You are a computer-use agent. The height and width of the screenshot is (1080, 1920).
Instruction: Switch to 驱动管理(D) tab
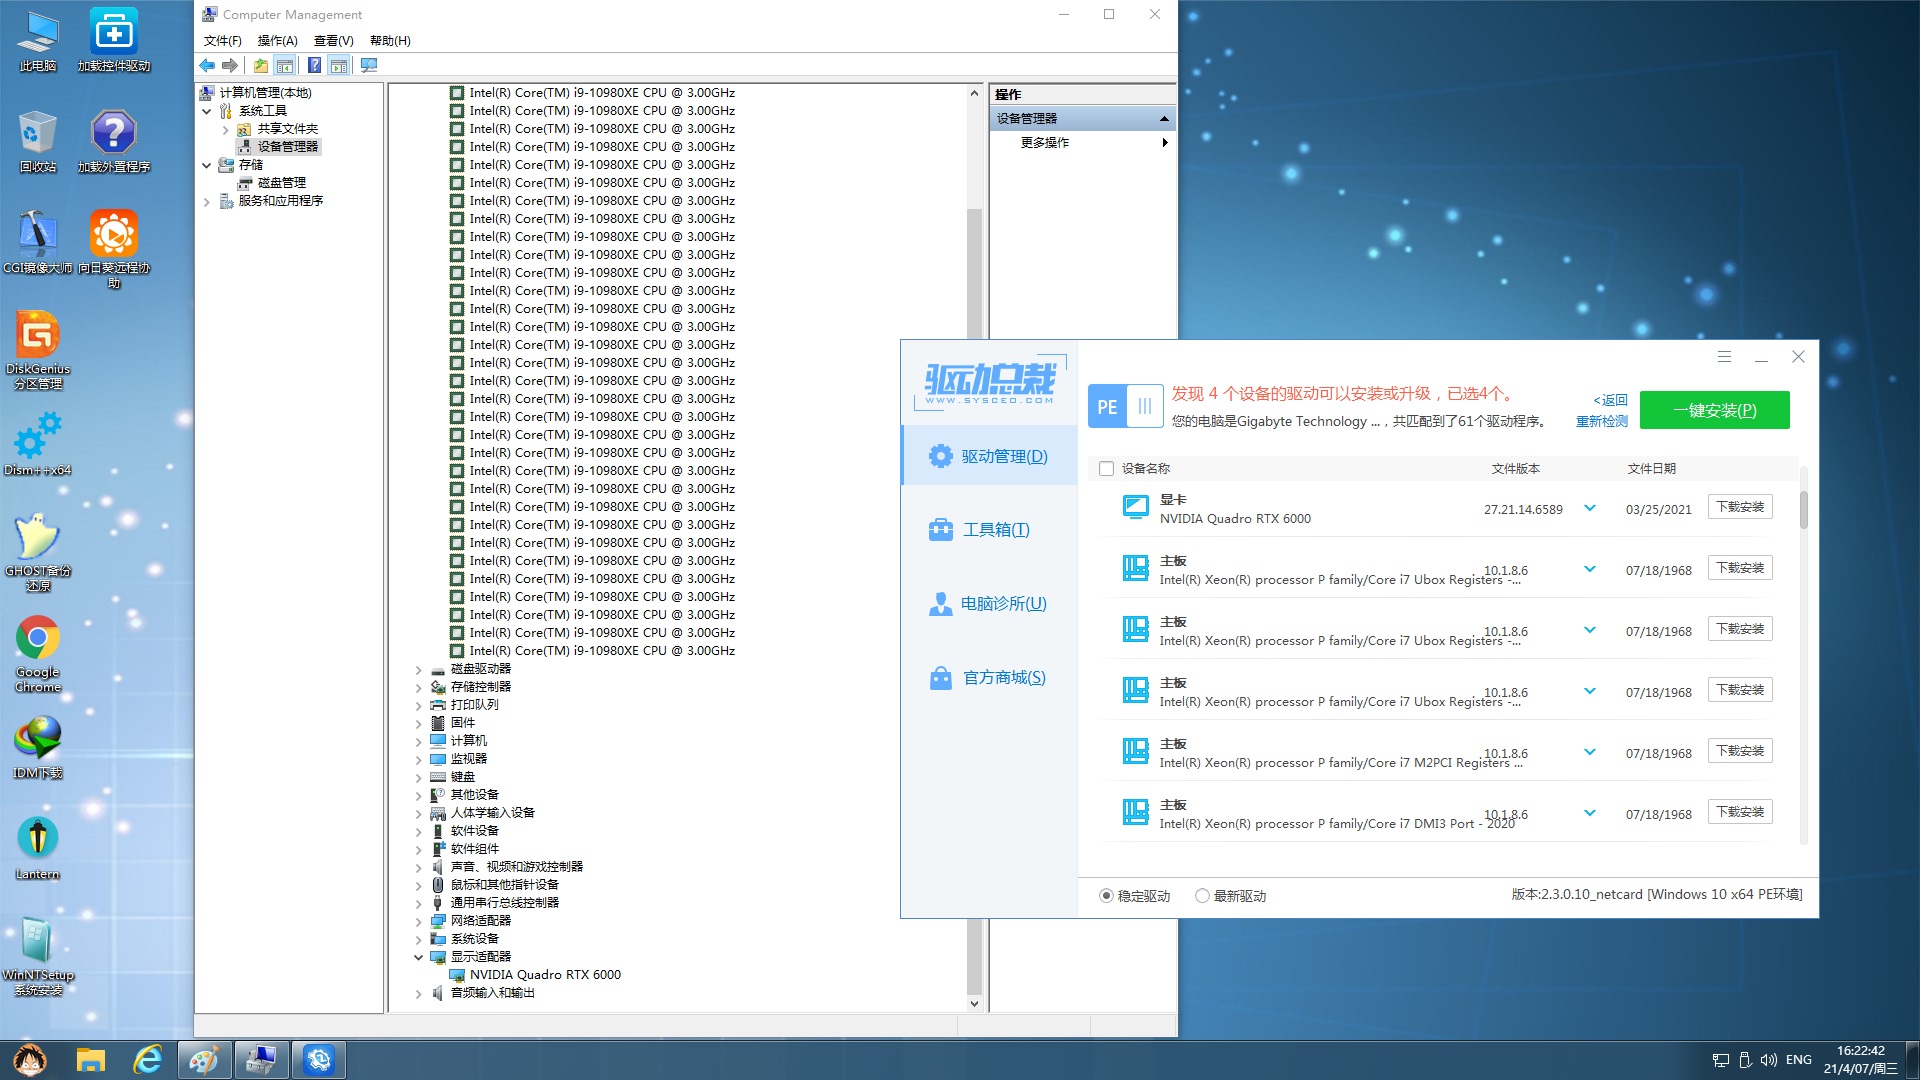click(989, 456)
